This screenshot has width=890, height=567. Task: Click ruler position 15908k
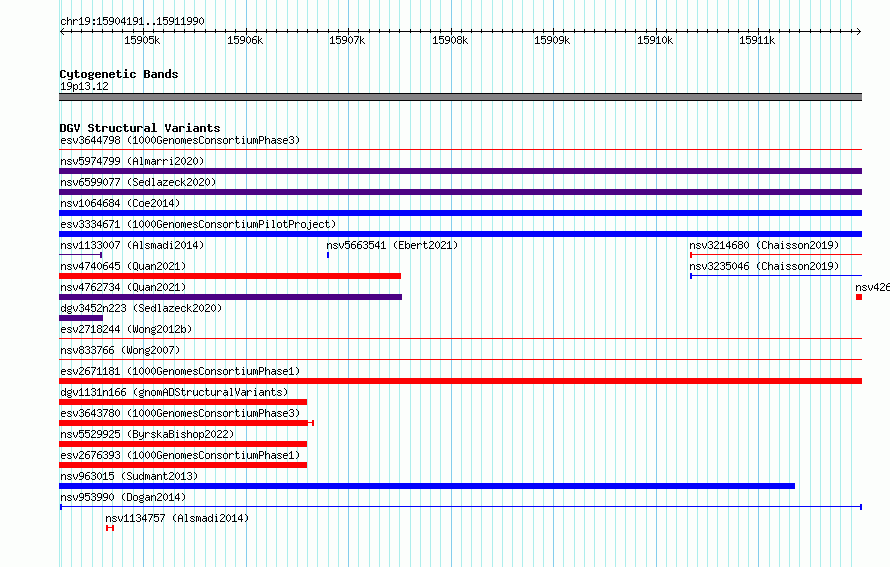pyautogui.click(x=450, y=40)
